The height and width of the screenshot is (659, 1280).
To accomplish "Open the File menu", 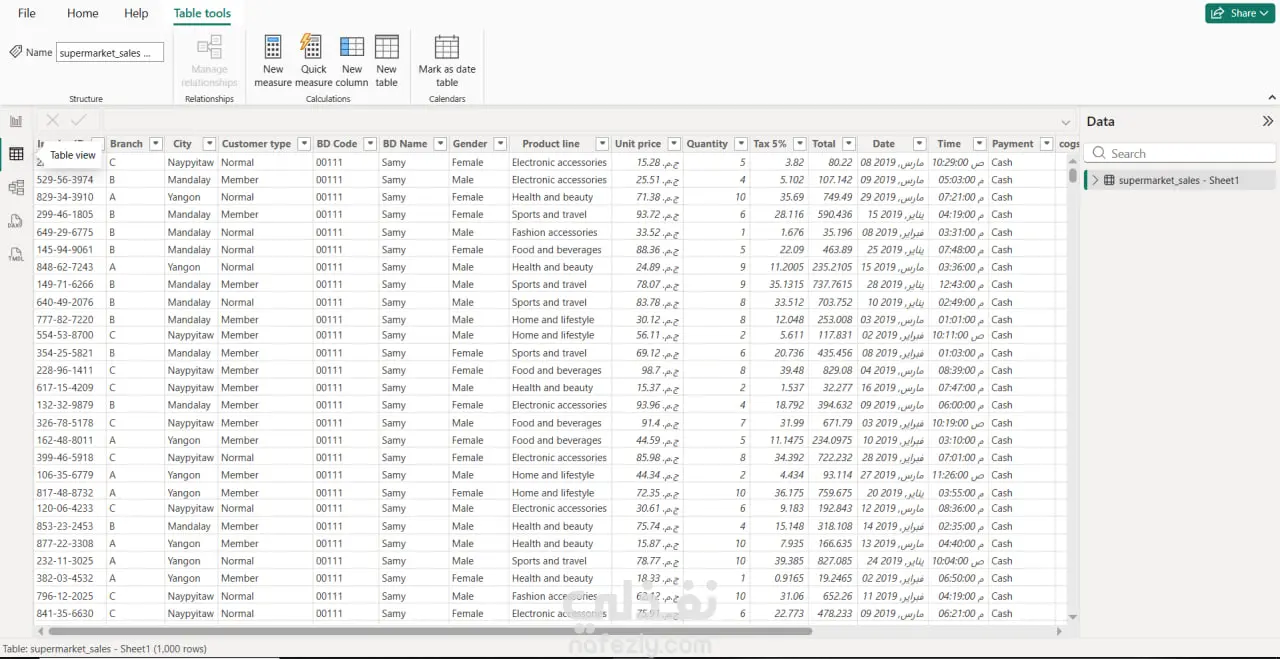I will coord(27,13).
